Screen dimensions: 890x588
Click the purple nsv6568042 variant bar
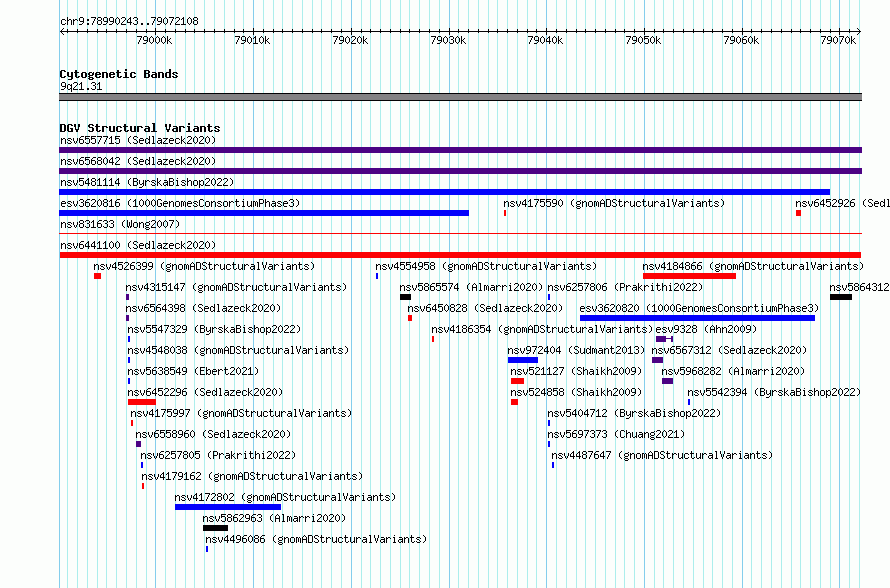click(460, 171)
